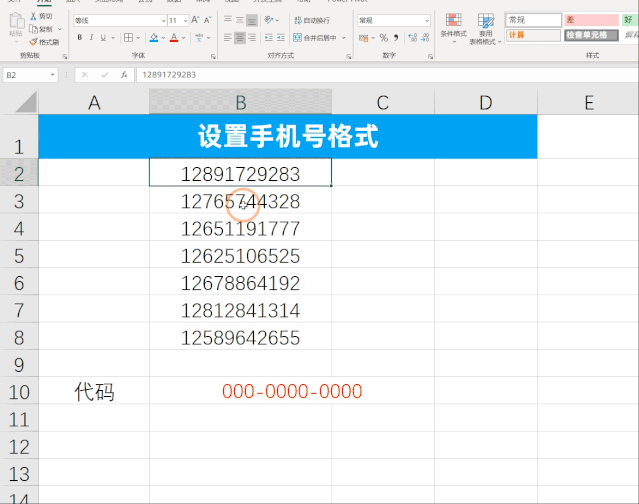
Task: Apply the pink 差 (Bad) cell style
Action: point(591,20)
